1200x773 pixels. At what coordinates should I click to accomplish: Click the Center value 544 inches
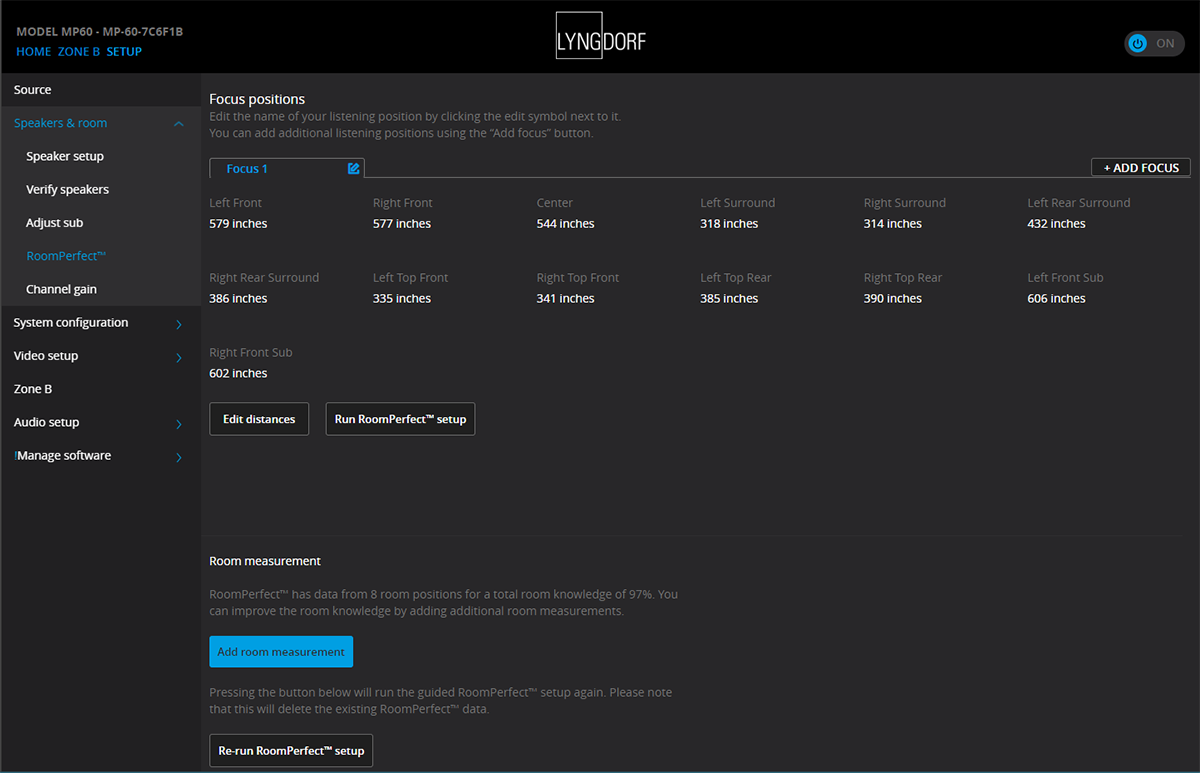(x=566, y=224)
